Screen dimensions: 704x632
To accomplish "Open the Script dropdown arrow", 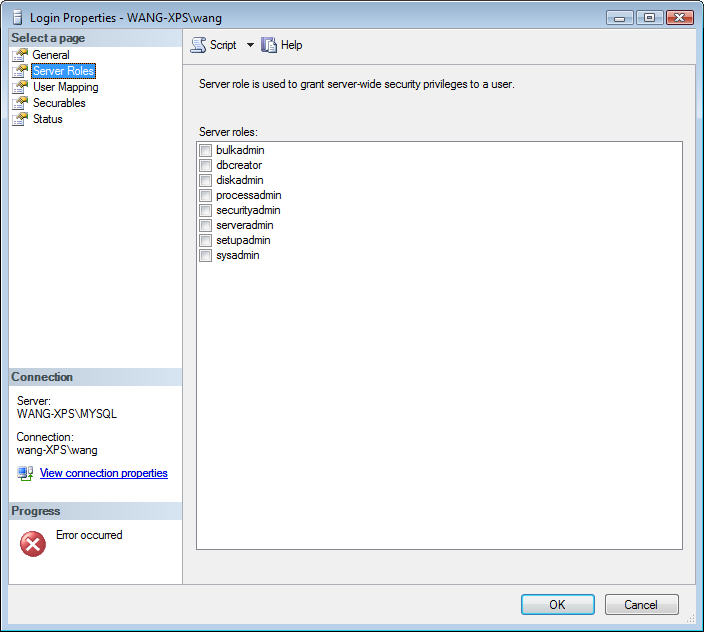I will point(250,45).
